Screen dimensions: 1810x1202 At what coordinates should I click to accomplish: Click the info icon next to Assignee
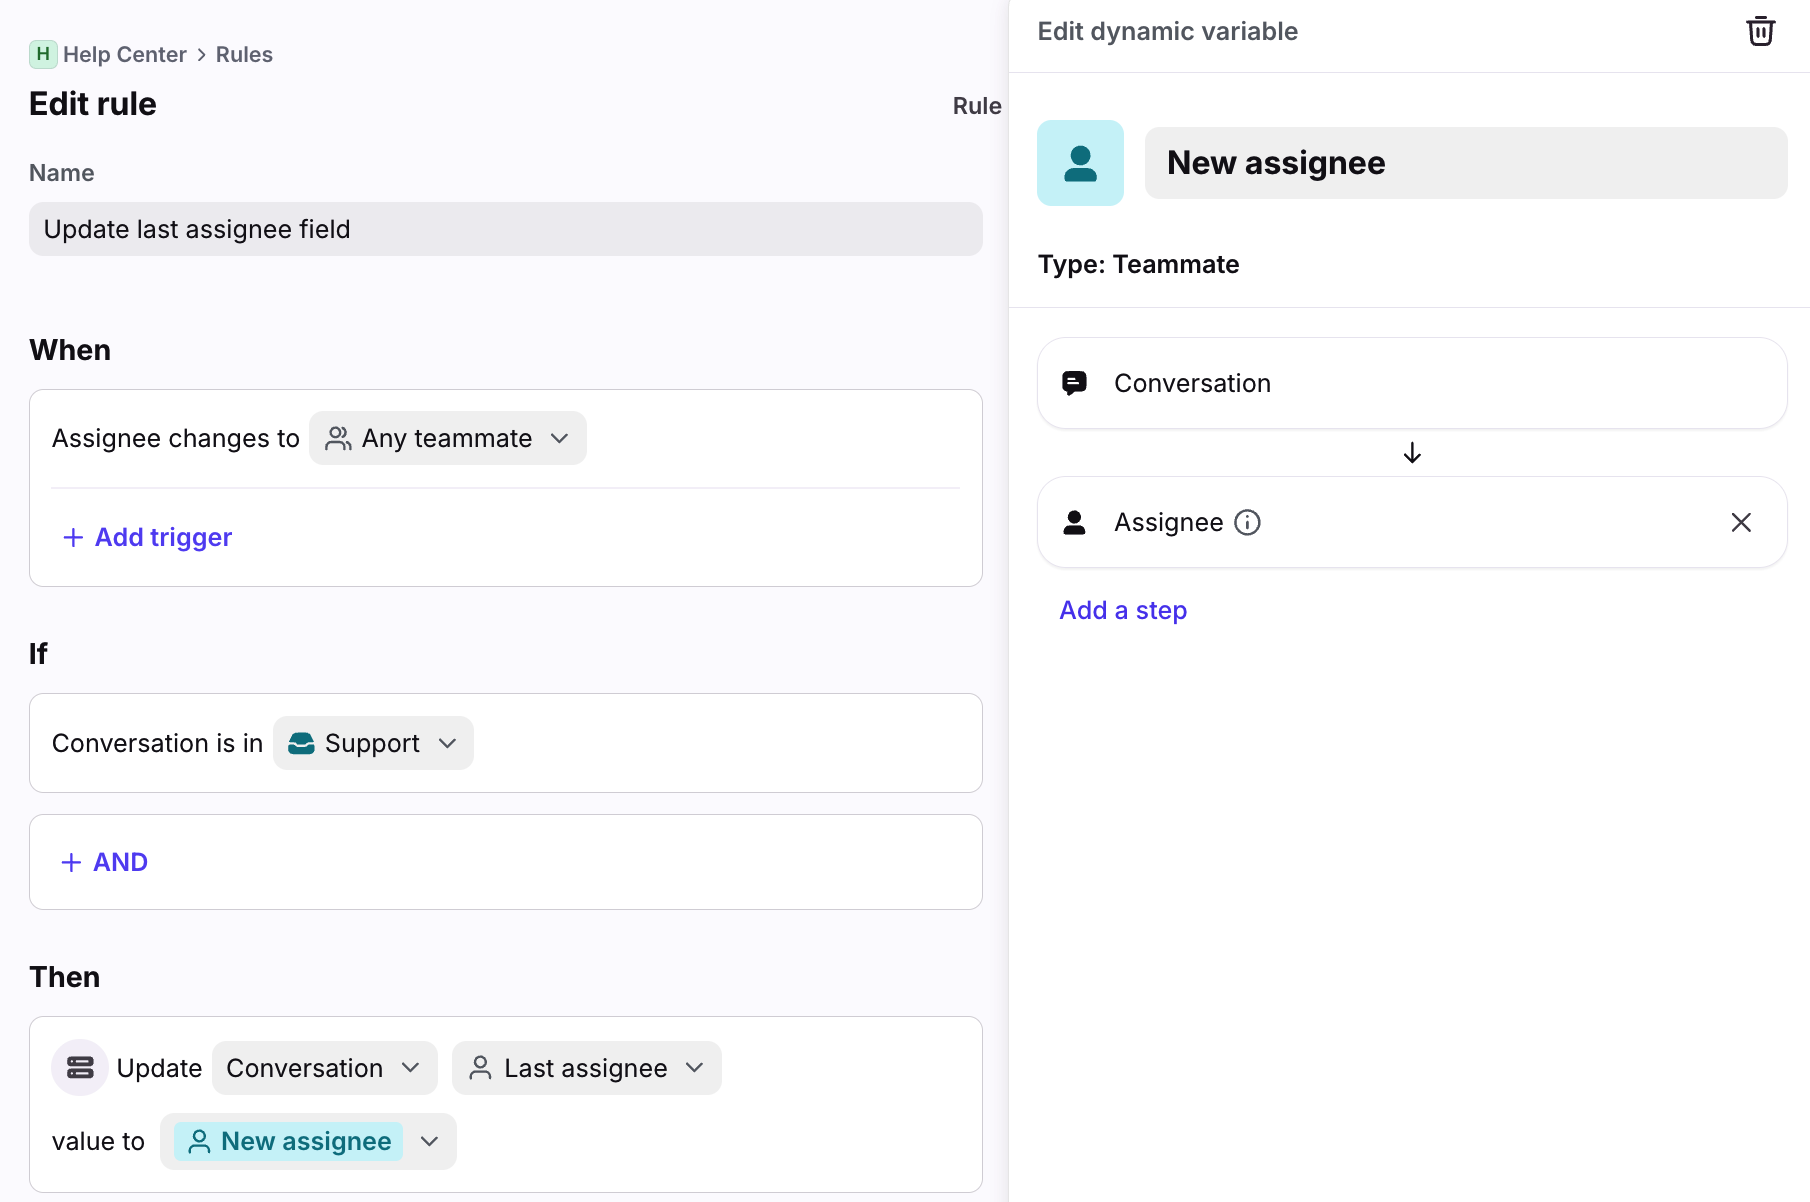1247,523
